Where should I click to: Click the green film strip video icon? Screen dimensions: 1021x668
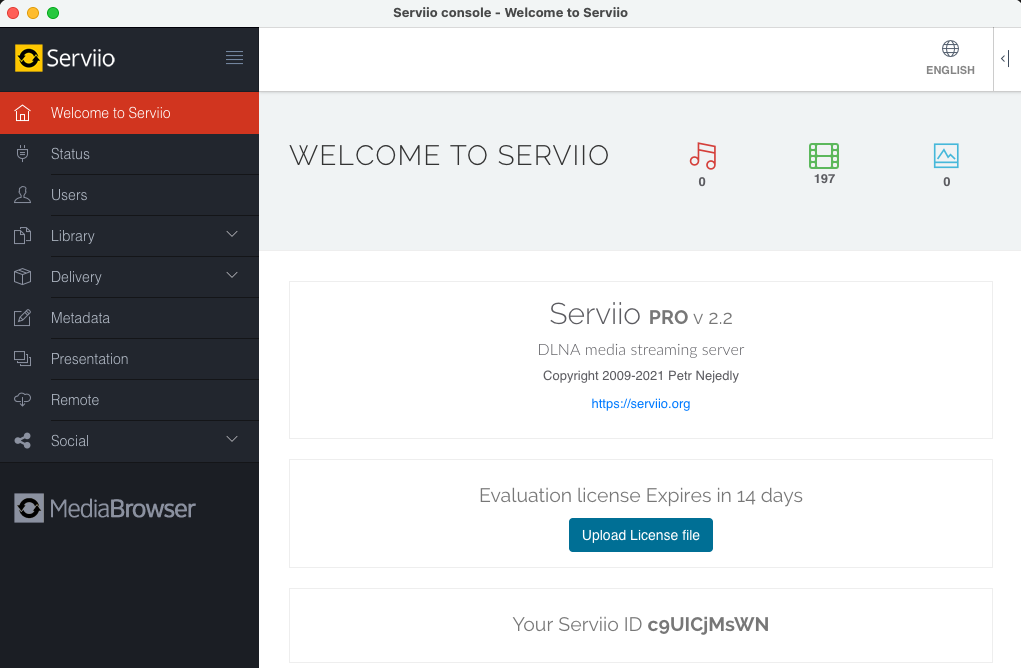pyautogui.click(x=824, y=156)
